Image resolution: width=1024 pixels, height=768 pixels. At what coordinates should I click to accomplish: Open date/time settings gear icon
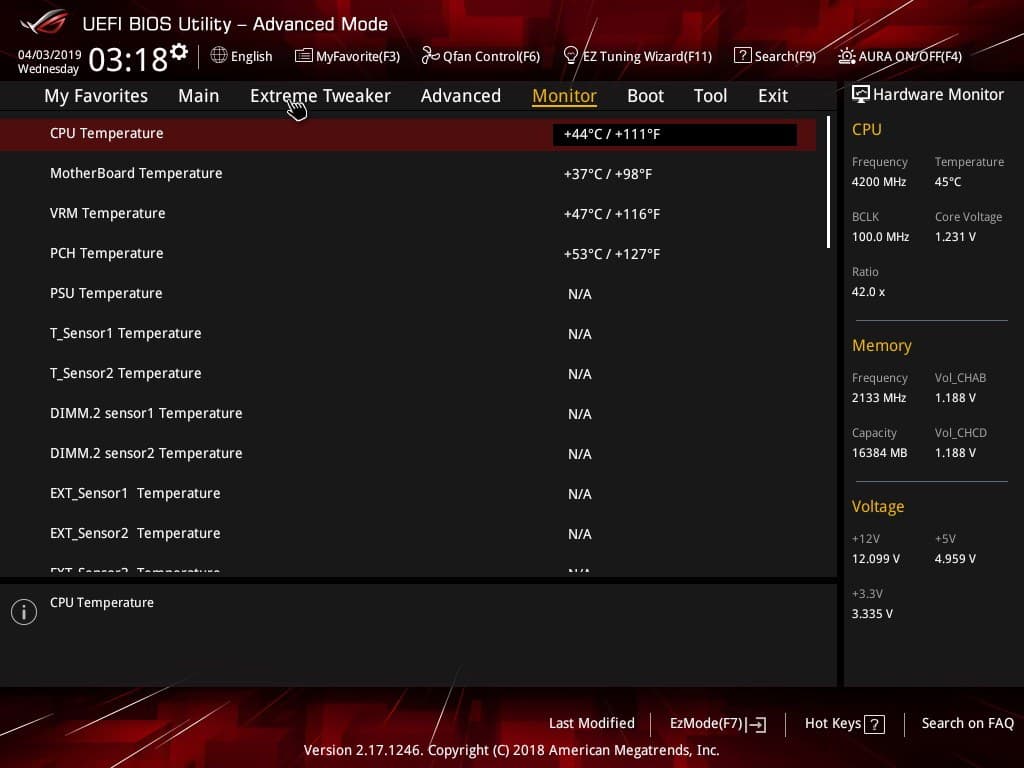point(179,52)
